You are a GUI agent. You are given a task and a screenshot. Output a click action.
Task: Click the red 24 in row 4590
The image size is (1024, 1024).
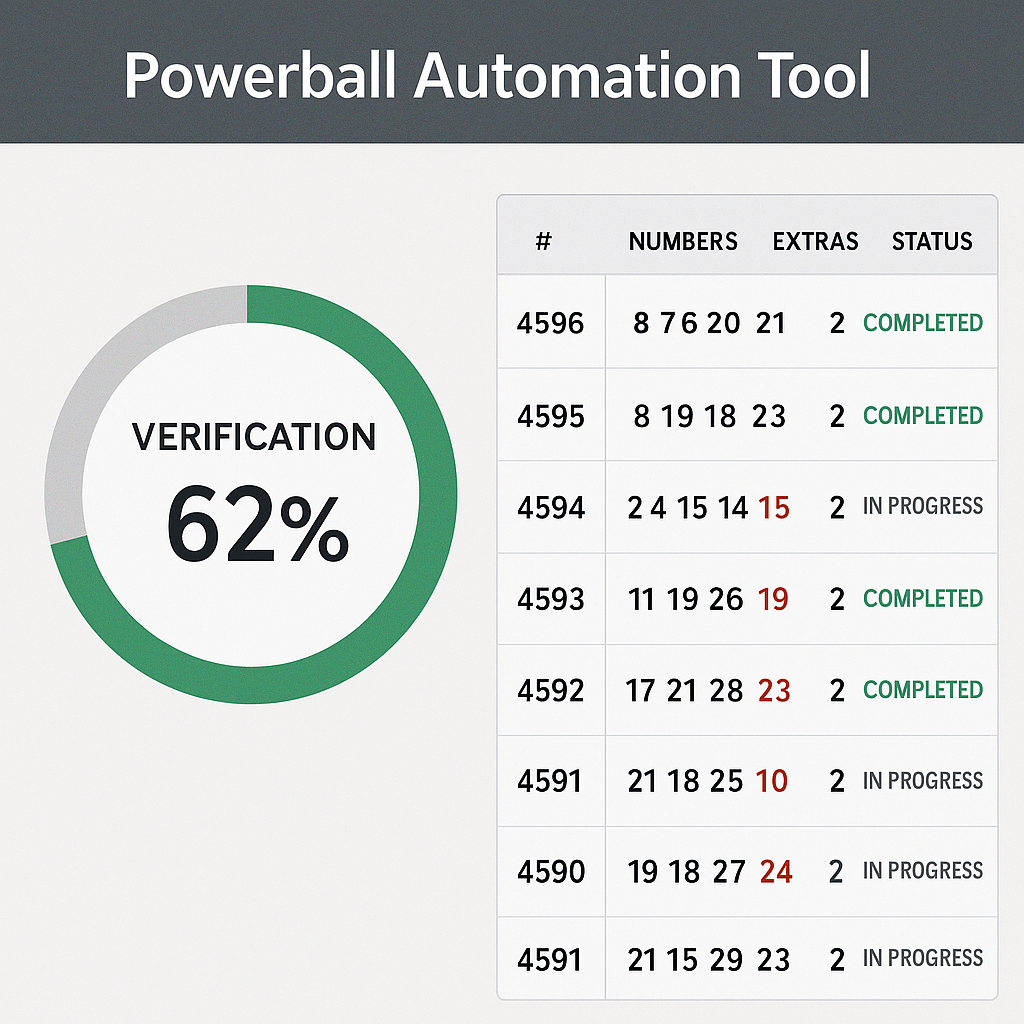pyautogui.click(x=776, y=872)
